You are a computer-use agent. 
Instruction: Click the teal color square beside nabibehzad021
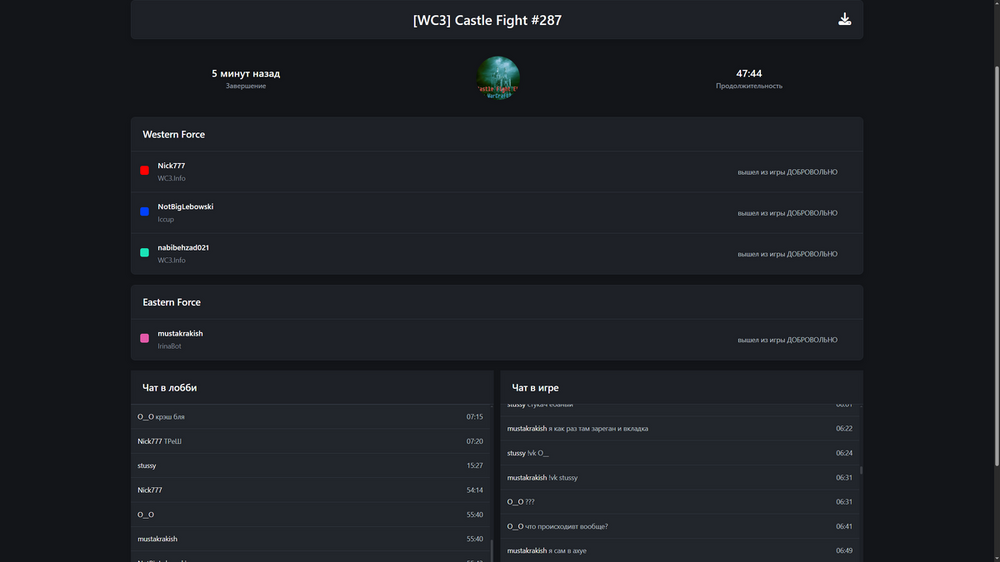(145, 253)
